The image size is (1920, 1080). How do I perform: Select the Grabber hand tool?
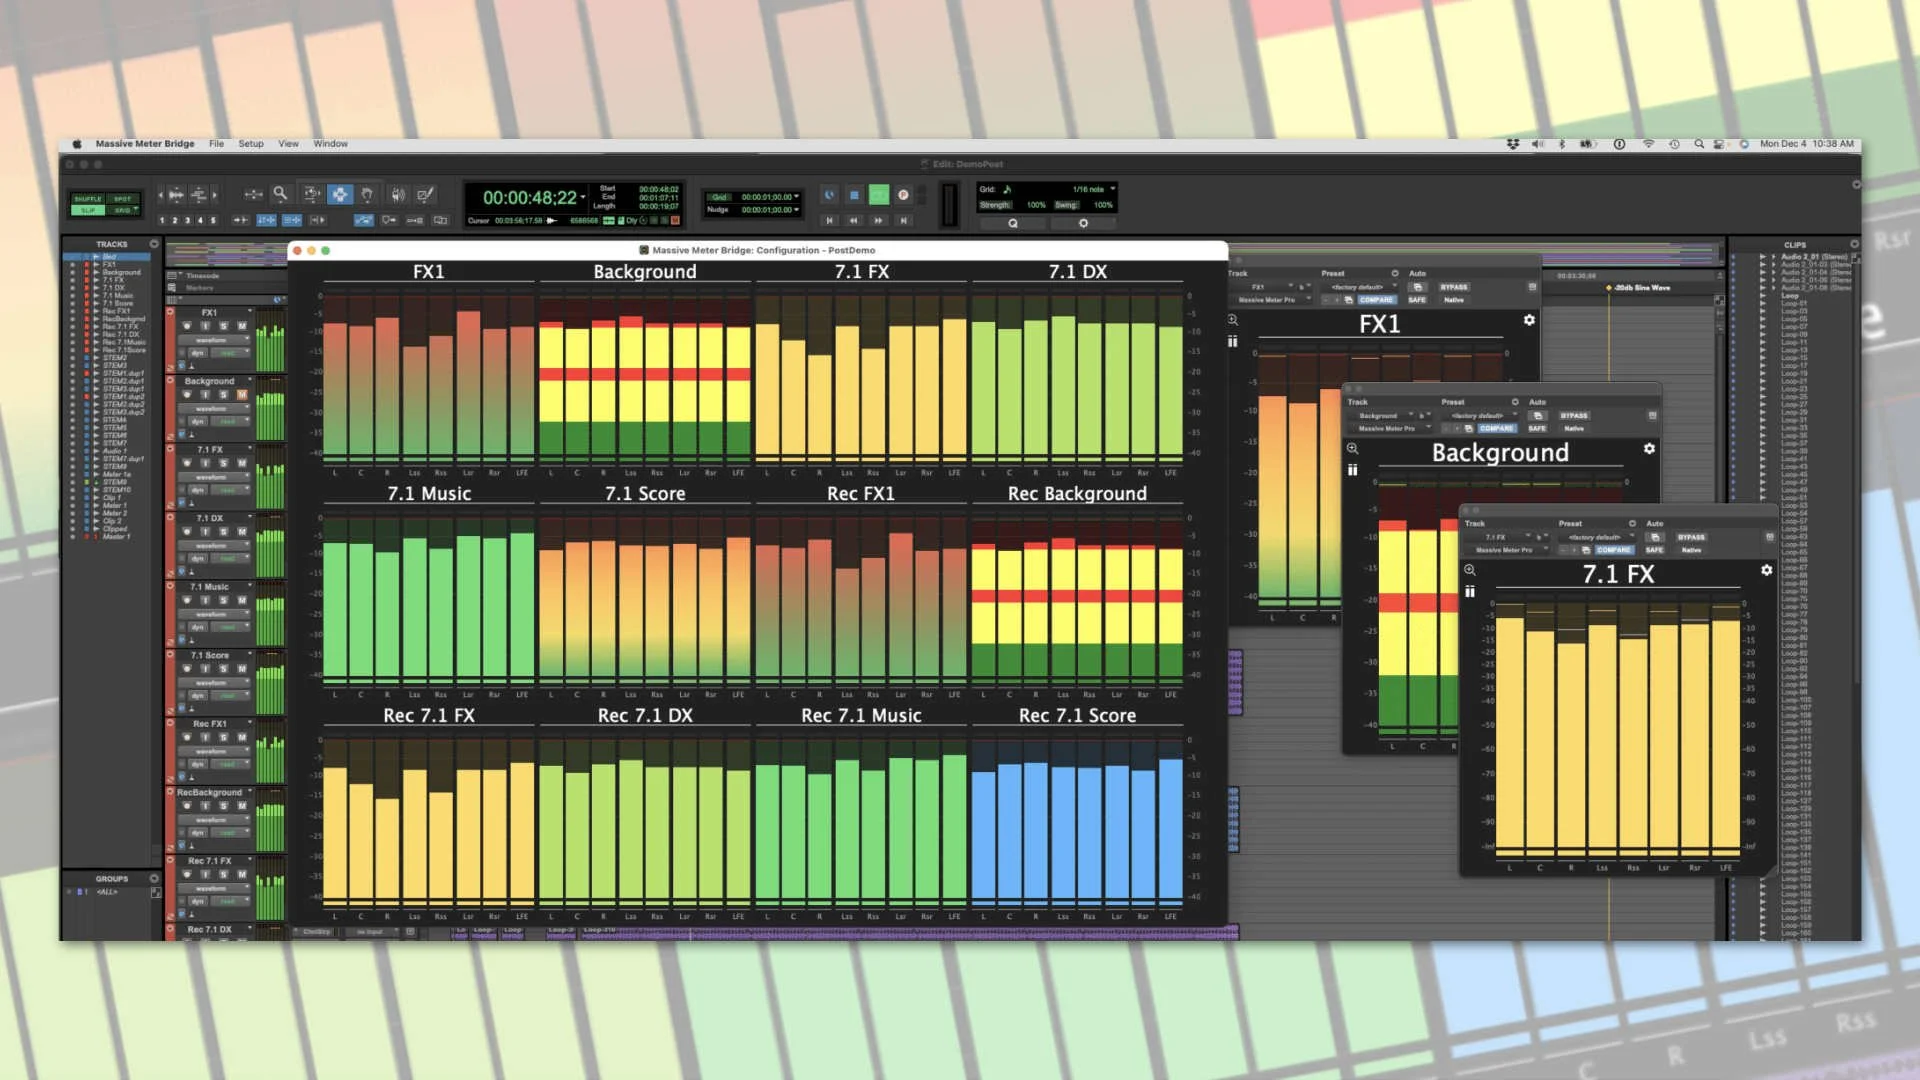pos(367,194)
